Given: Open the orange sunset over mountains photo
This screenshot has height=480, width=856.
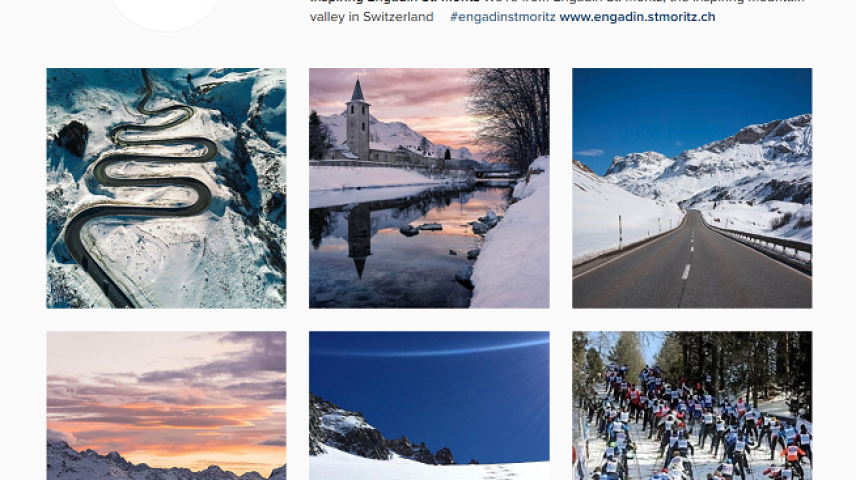Looking at the screenshot, I should [167, 406].
